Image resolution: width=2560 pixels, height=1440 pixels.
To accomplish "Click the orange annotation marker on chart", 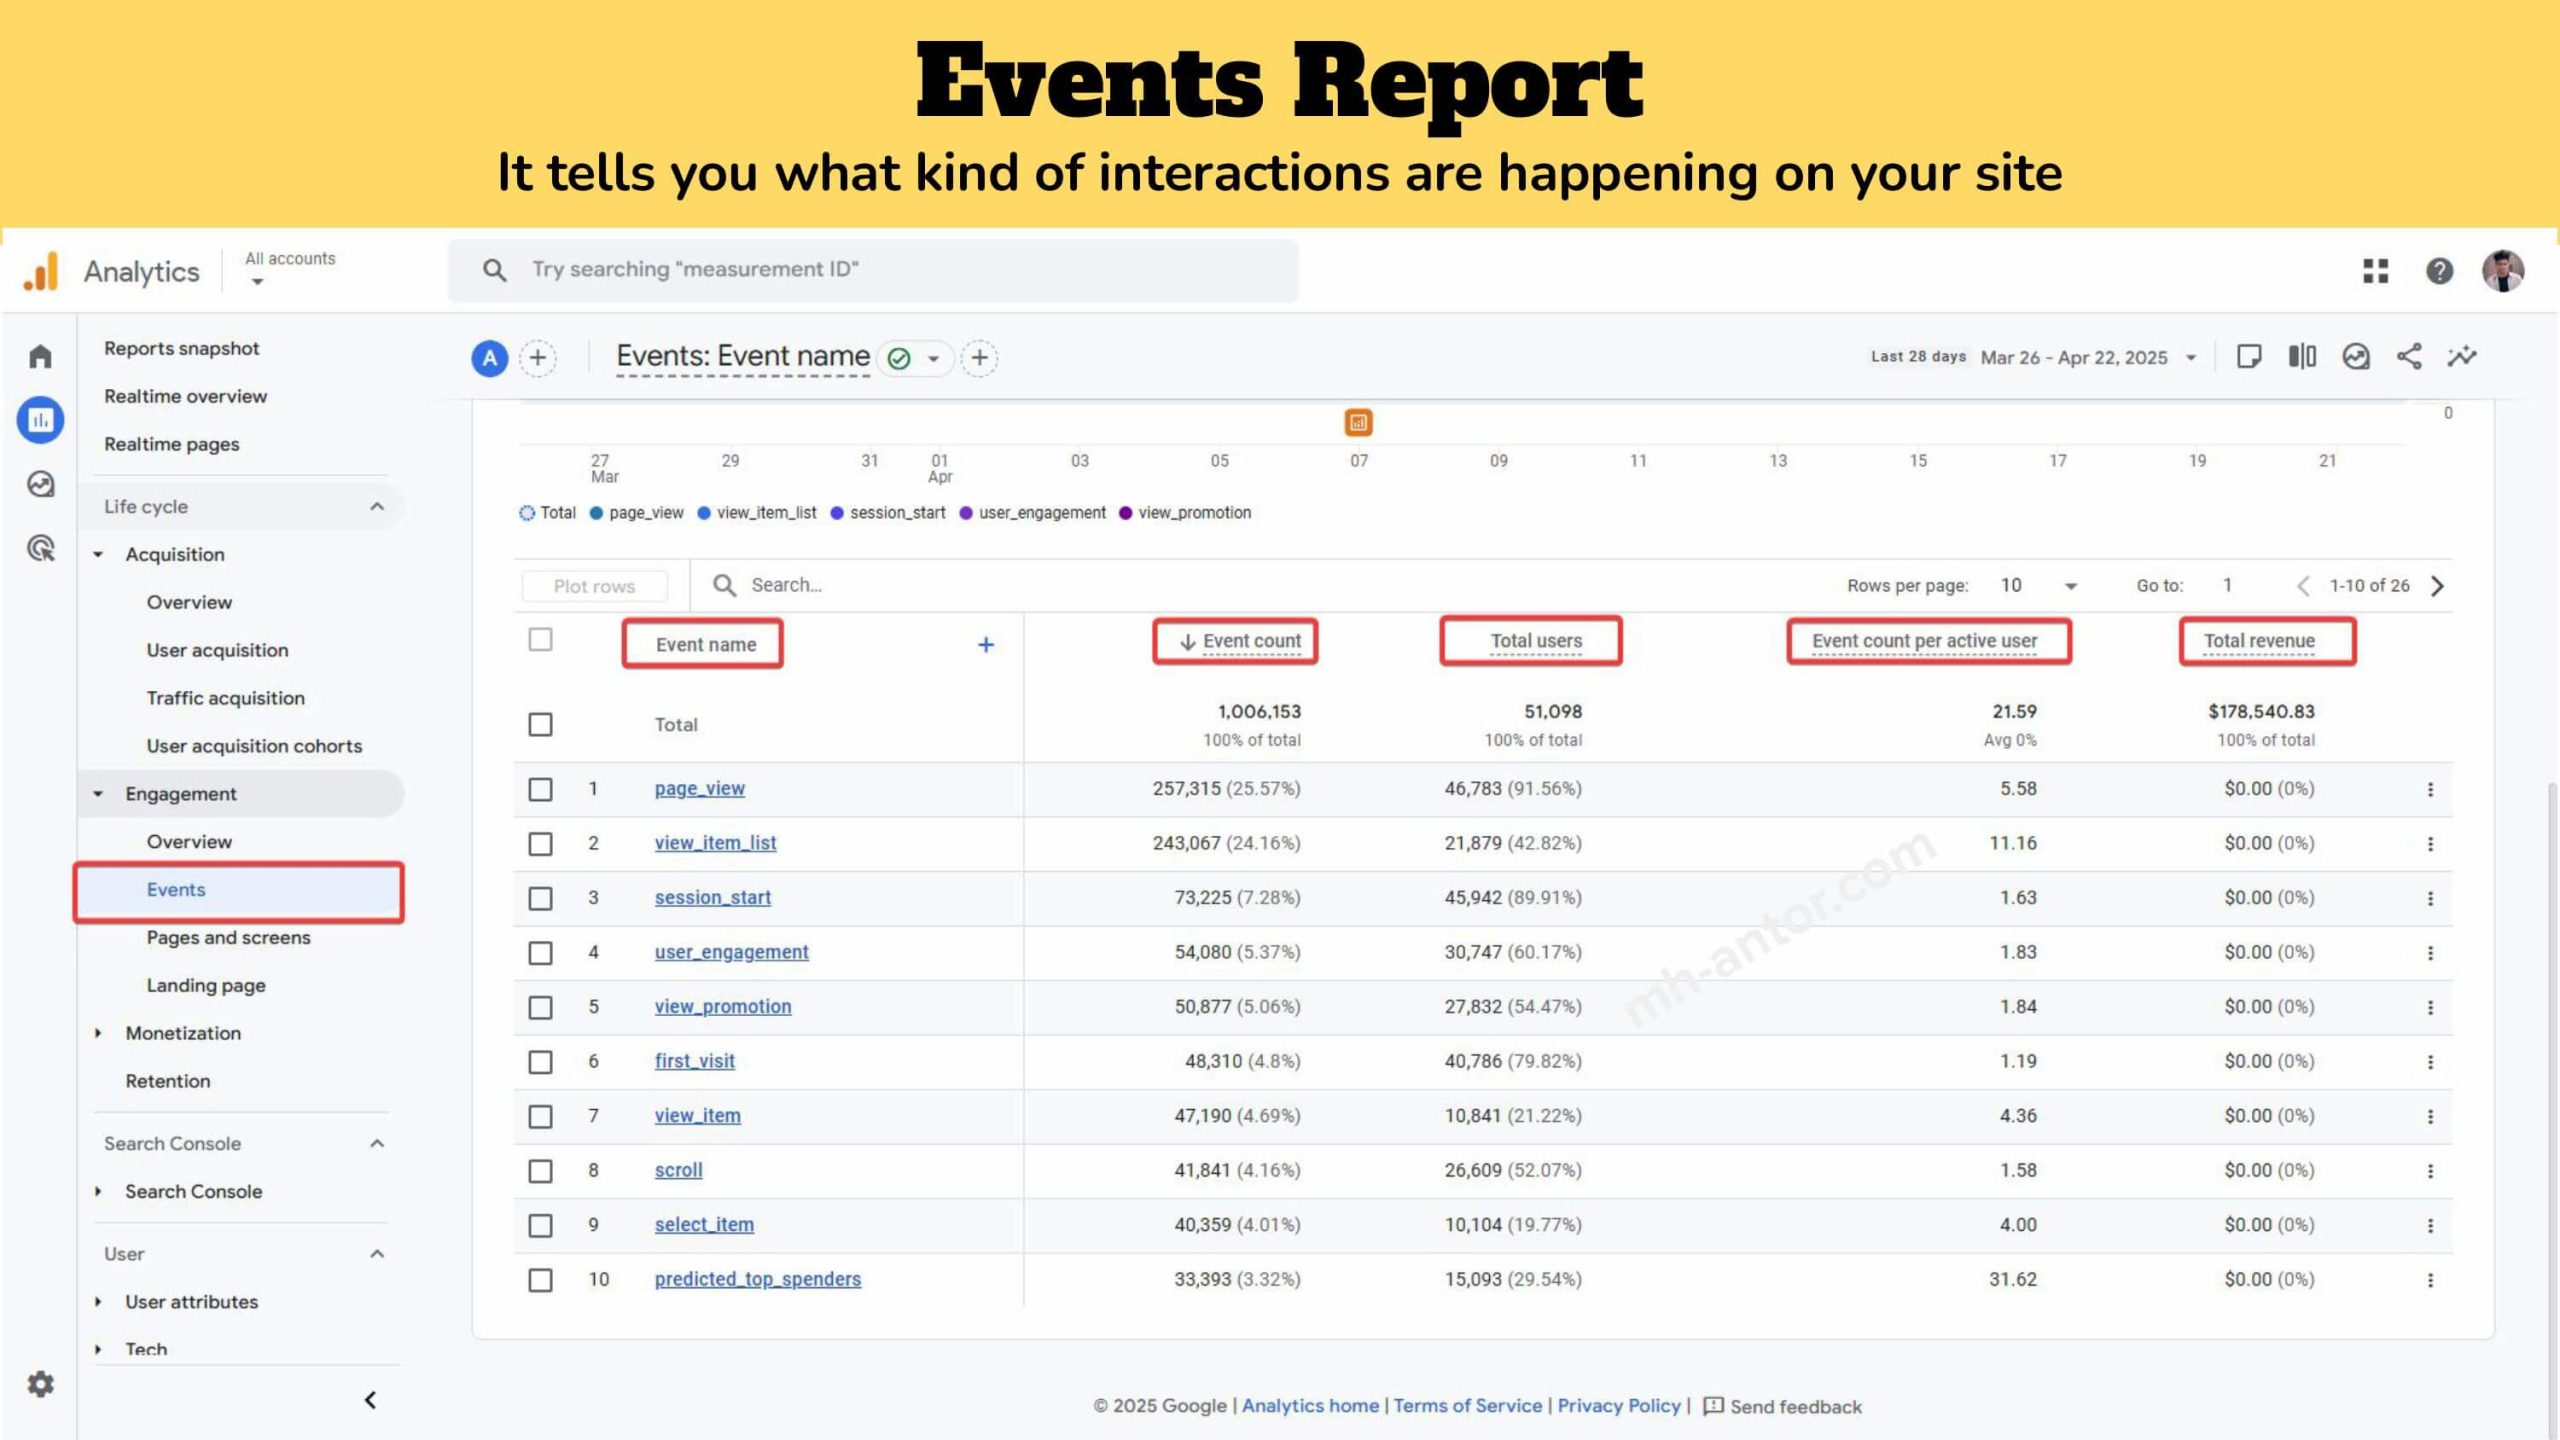I will 1358,423.
